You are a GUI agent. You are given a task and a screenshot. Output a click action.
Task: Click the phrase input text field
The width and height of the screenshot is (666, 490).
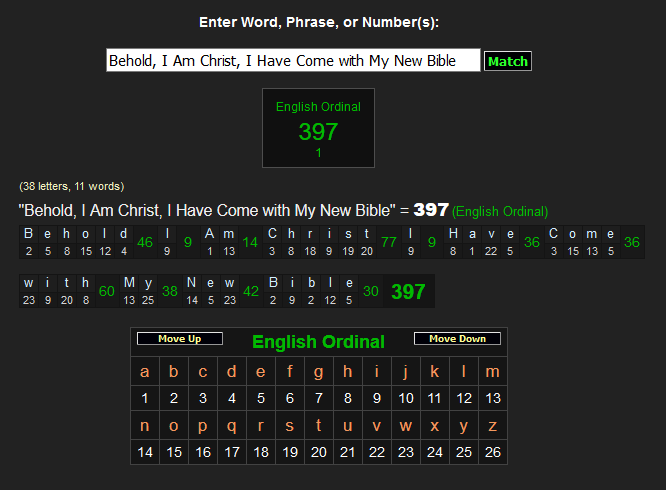pyautogui.click(x=293, y=61)
